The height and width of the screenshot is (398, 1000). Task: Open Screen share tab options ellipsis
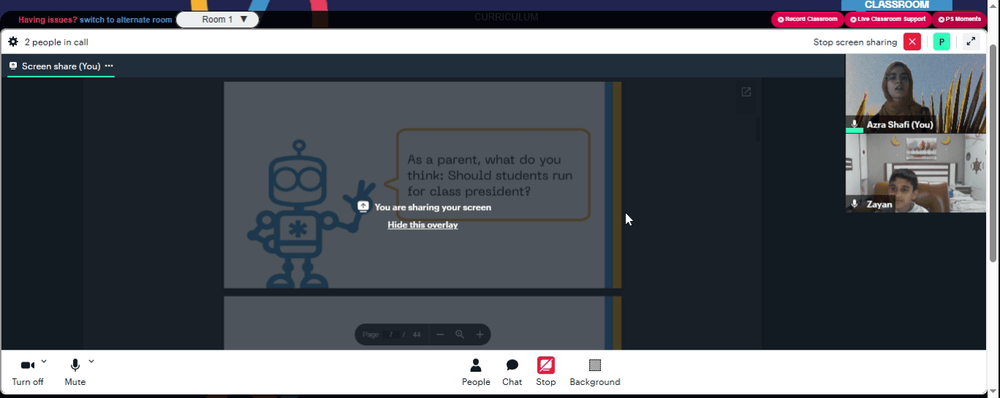109,66
